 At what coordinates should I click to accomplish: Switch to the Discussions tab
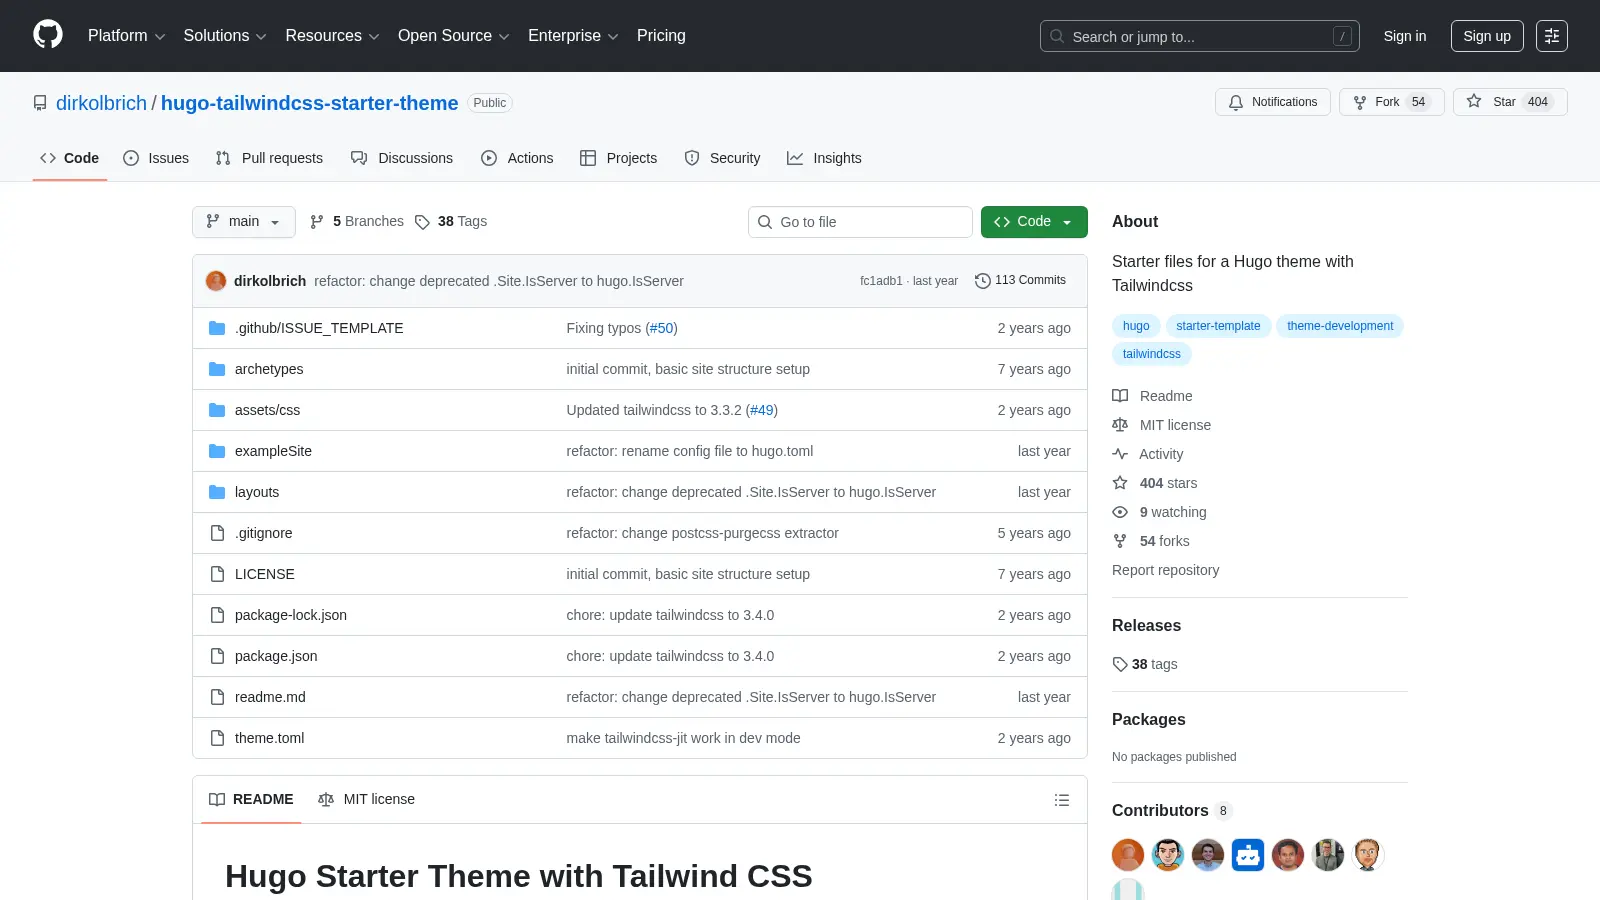click(402, 158)
